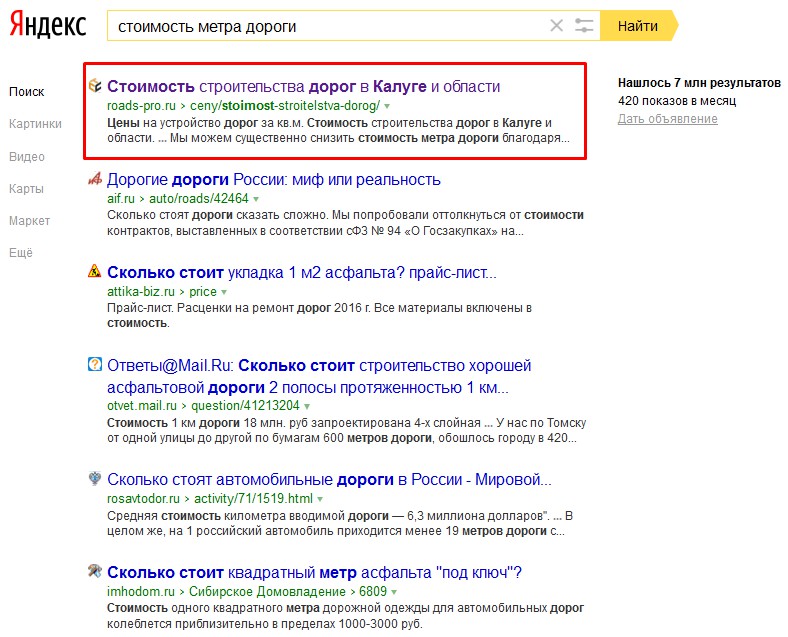
Task: Expand the otvet.mail.ru result dropdown arrow
Action: pyautogui.click(x=307, y=406)
